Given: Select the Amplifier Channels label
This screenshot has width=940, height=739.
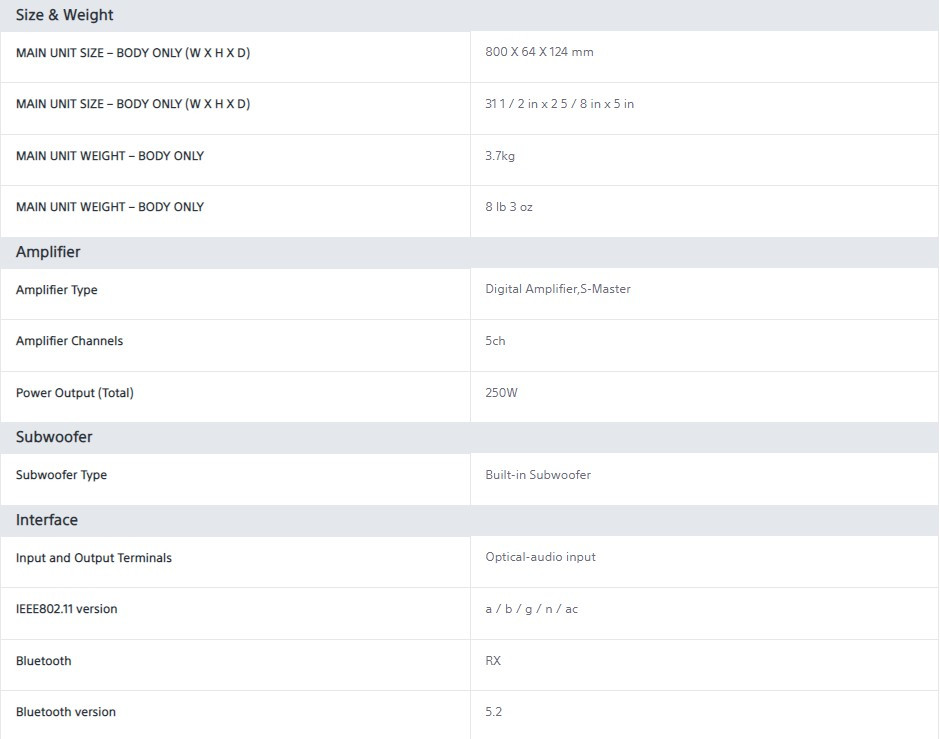Looking at the screenshot, I should coord(69,341).
